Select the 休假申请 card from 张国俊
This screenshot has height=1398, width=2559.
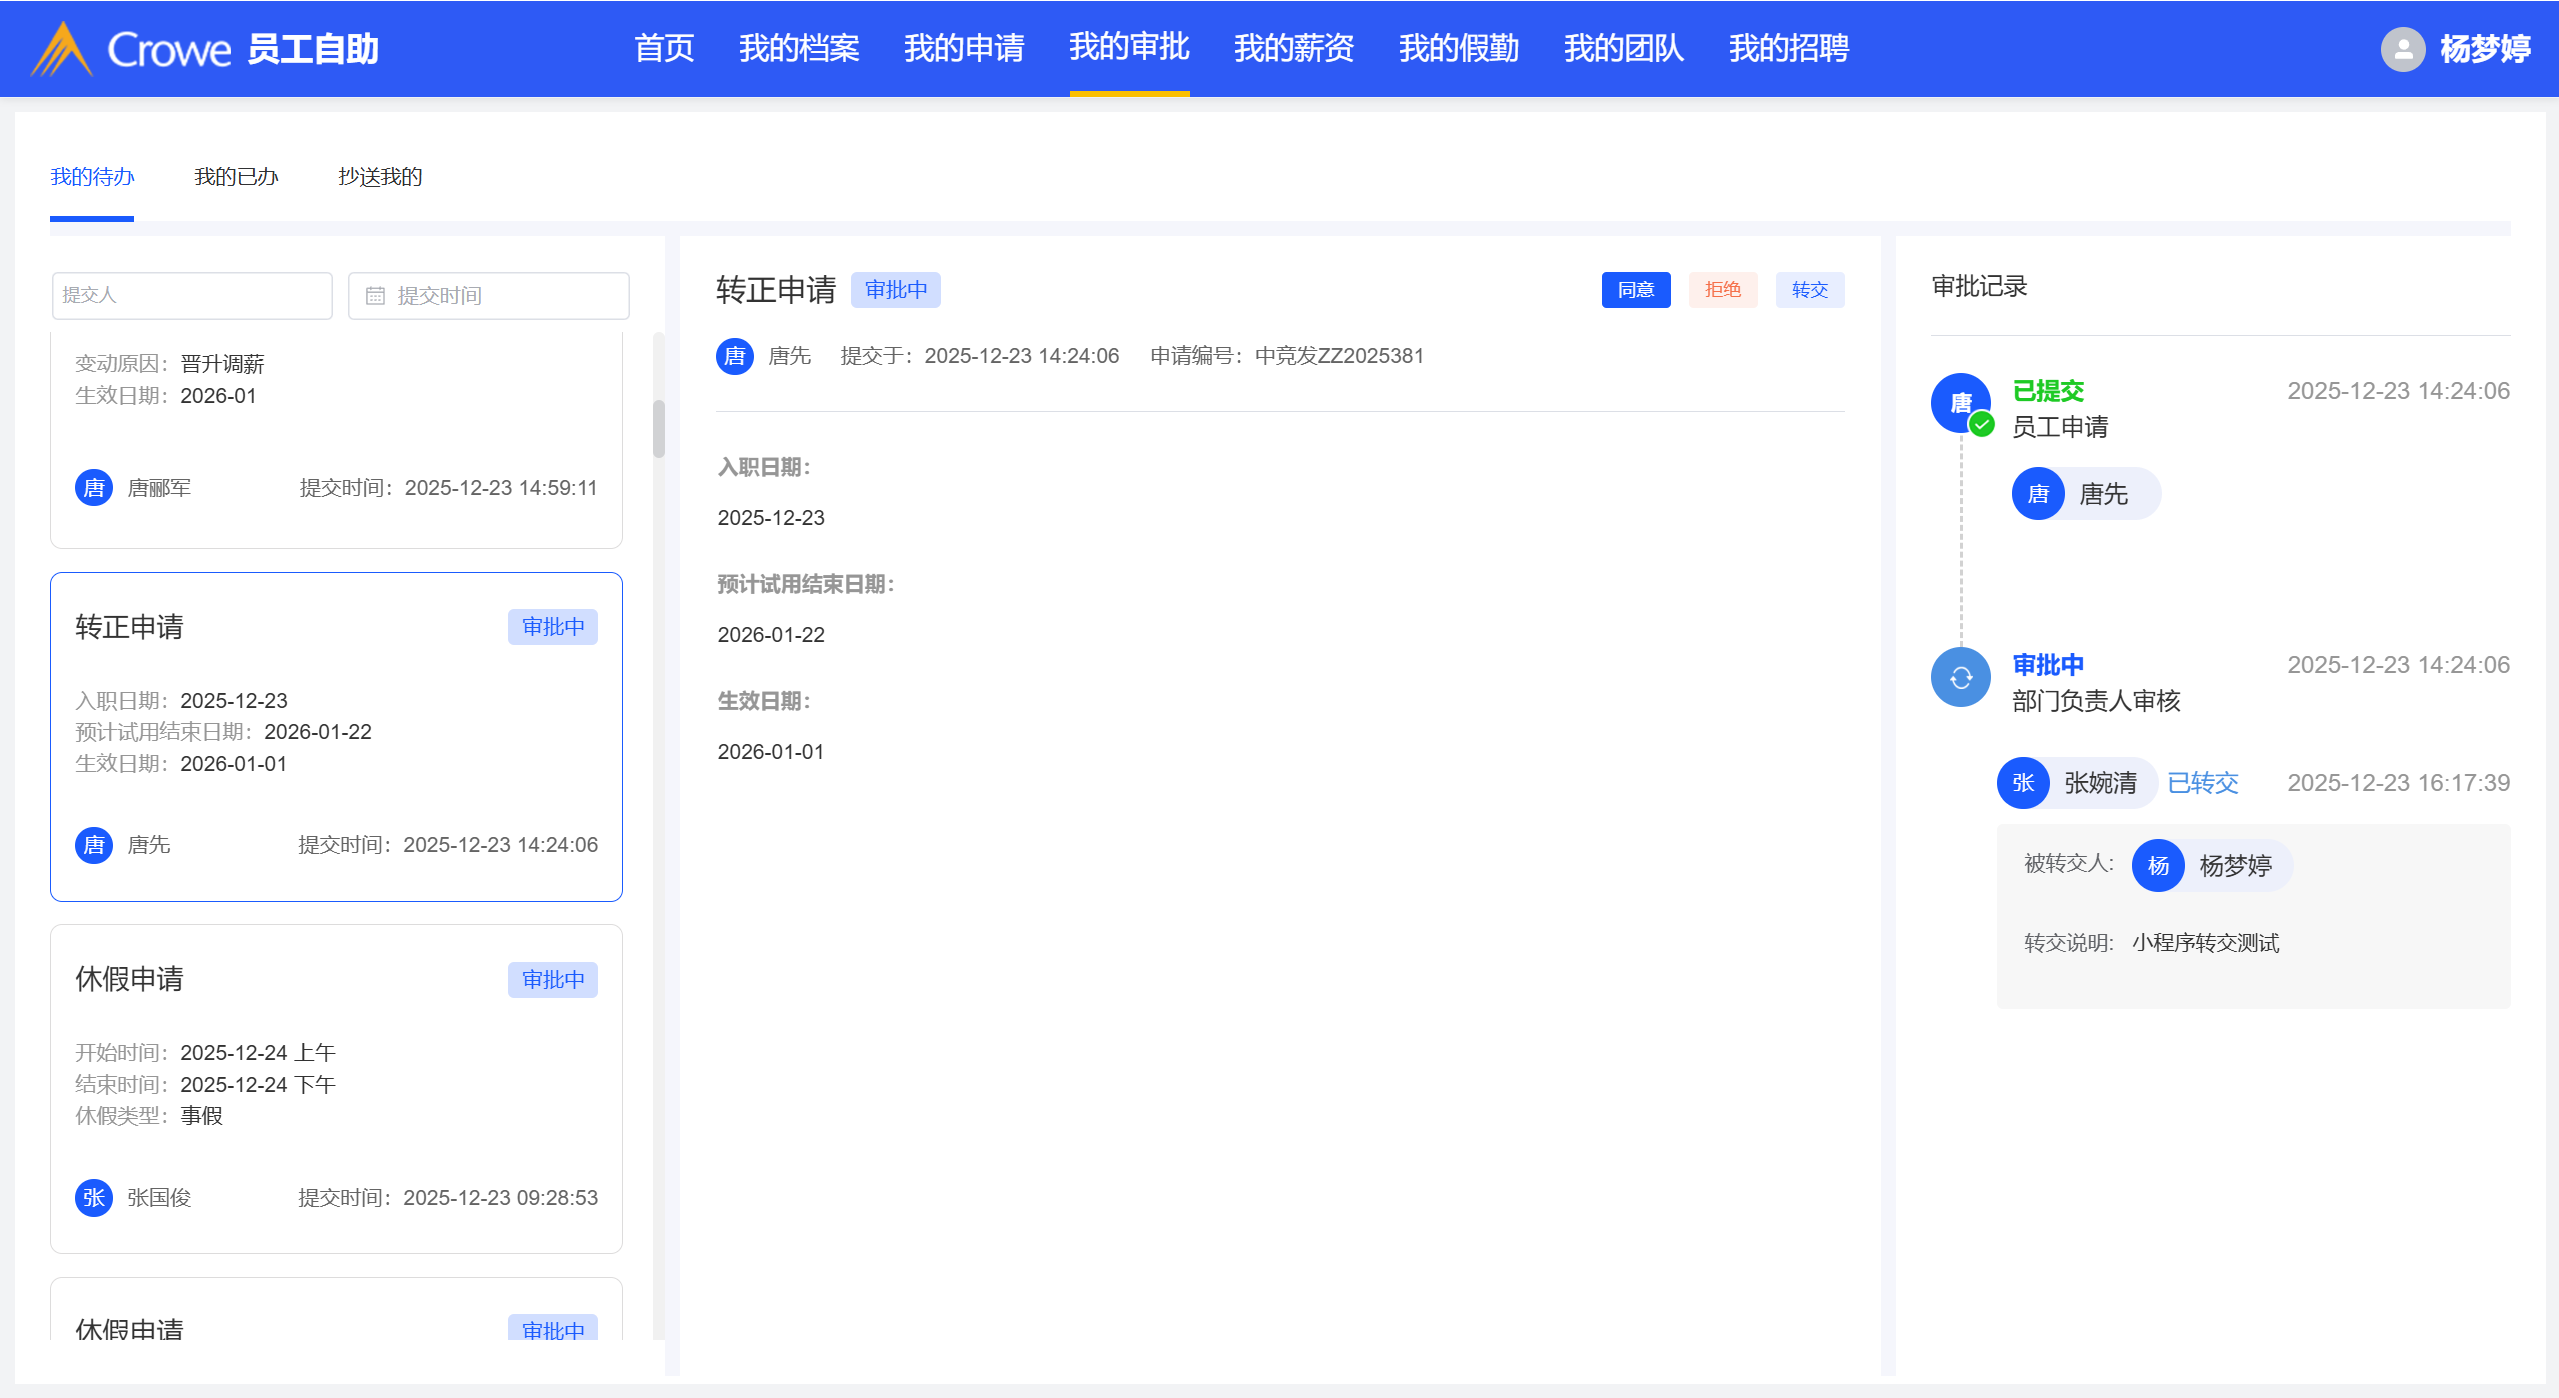coord(336,1088)
